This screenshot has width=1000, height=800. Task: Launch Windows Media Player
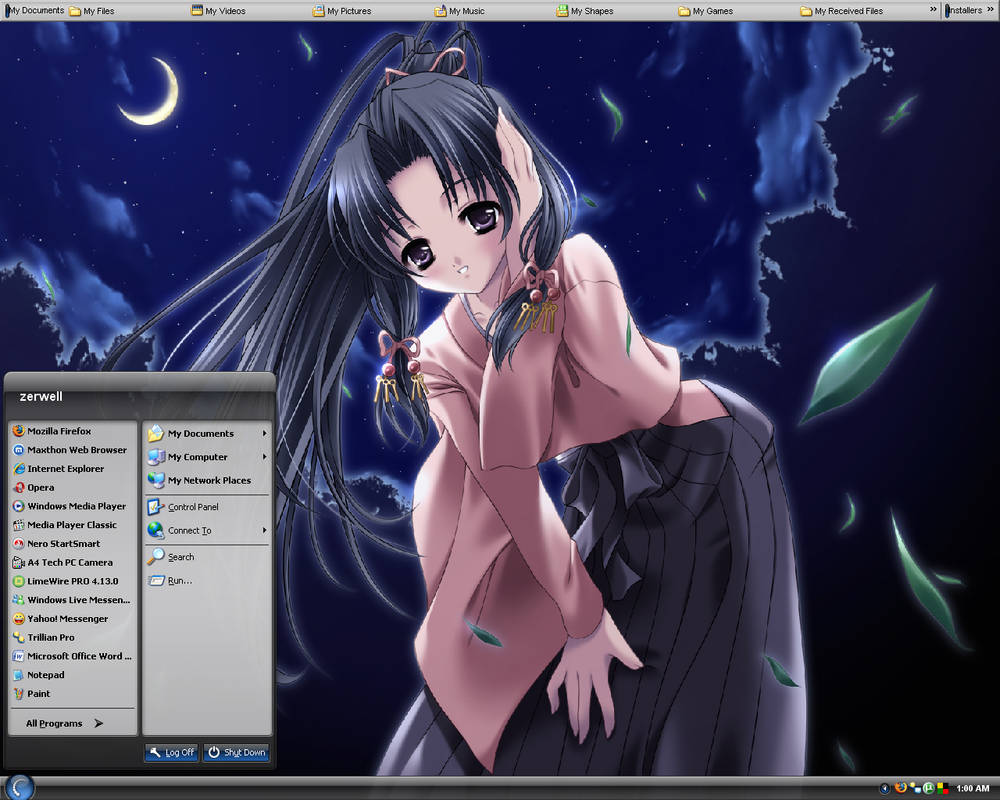(73, 506)
